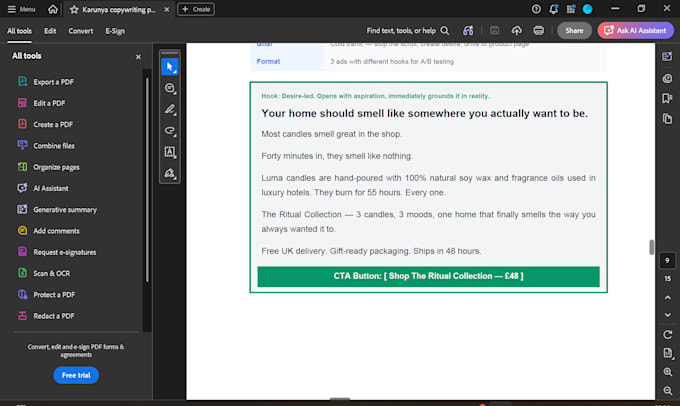Screen dimensions: 680x406
Task: Click the text "Most candles smell great in the shop"
Action: point(332,134)
